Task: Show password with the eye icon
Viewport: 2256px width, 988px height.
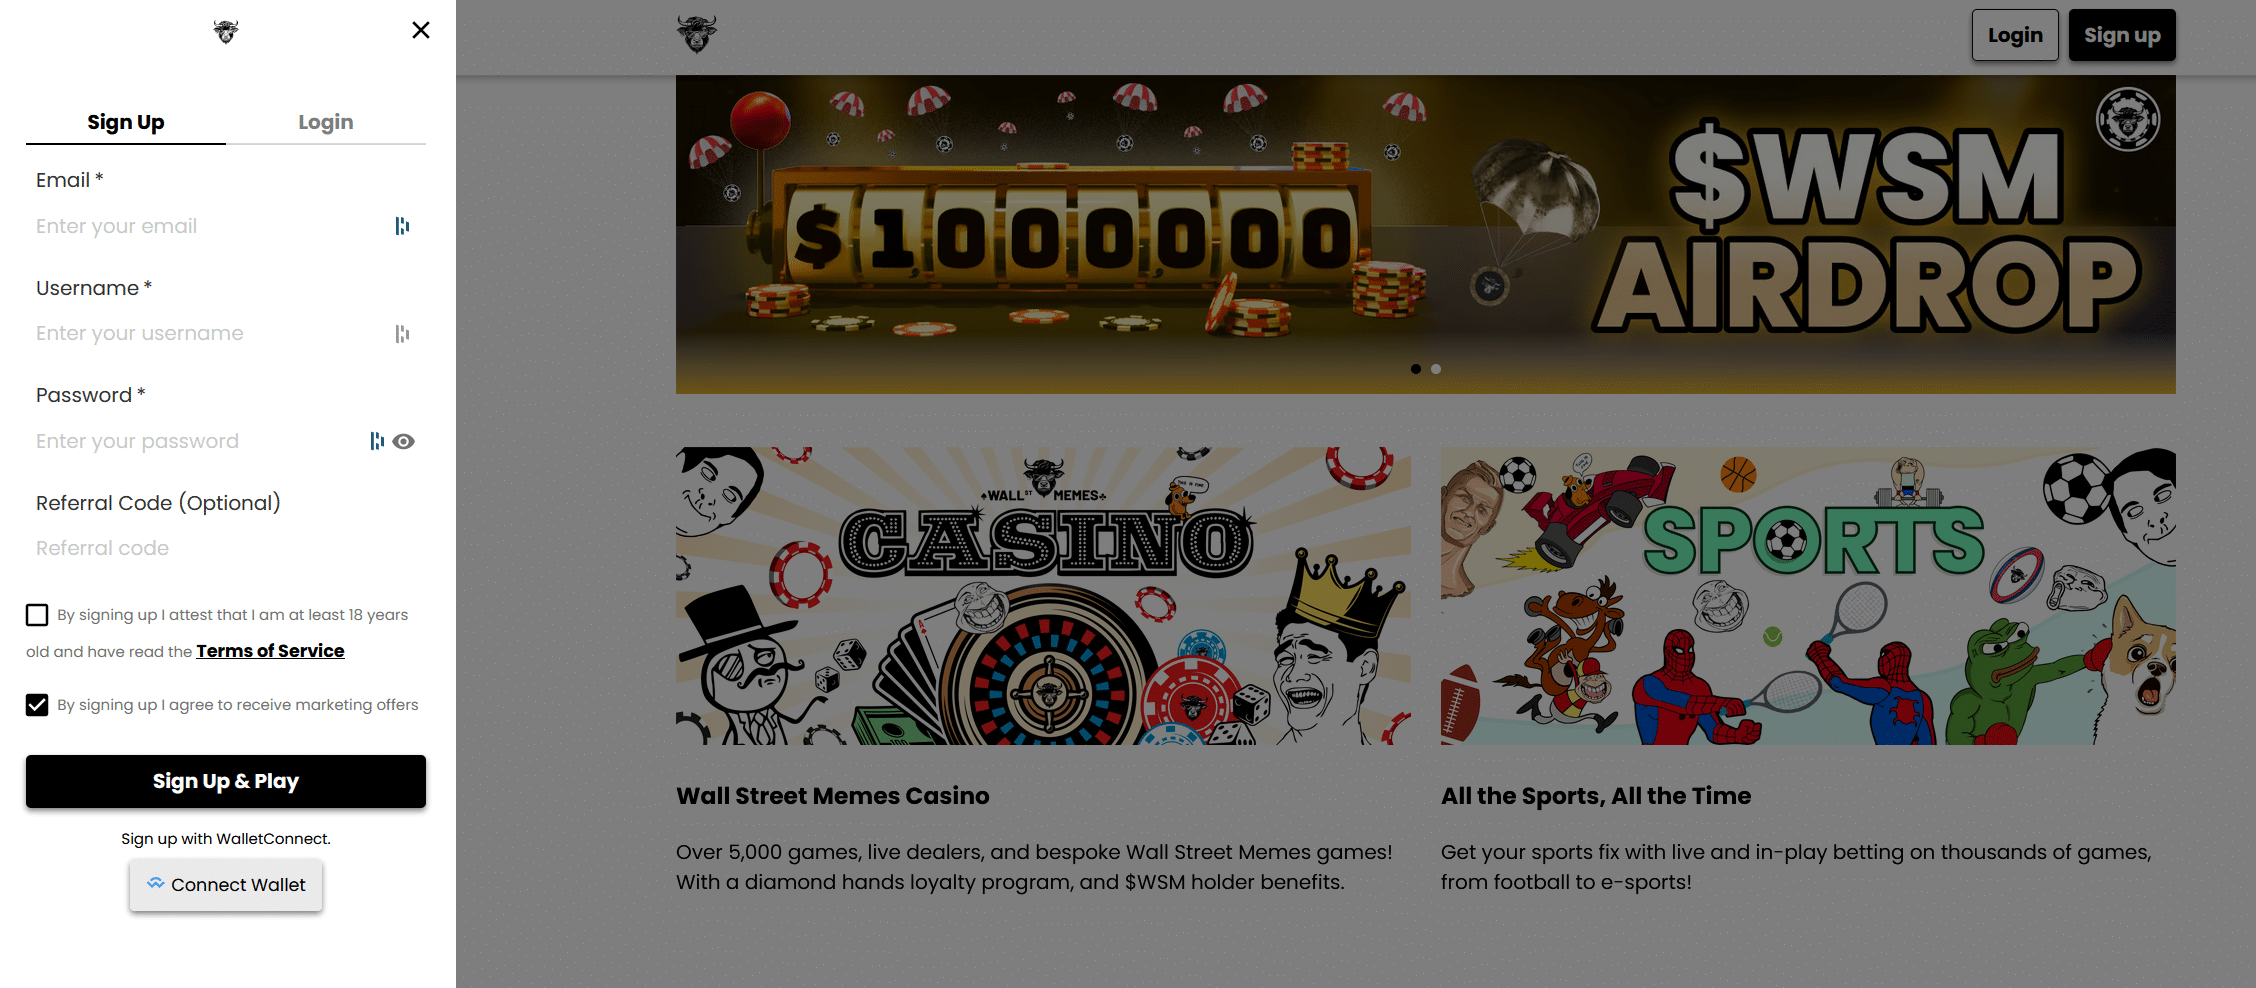Action: (x=404, y=441)
